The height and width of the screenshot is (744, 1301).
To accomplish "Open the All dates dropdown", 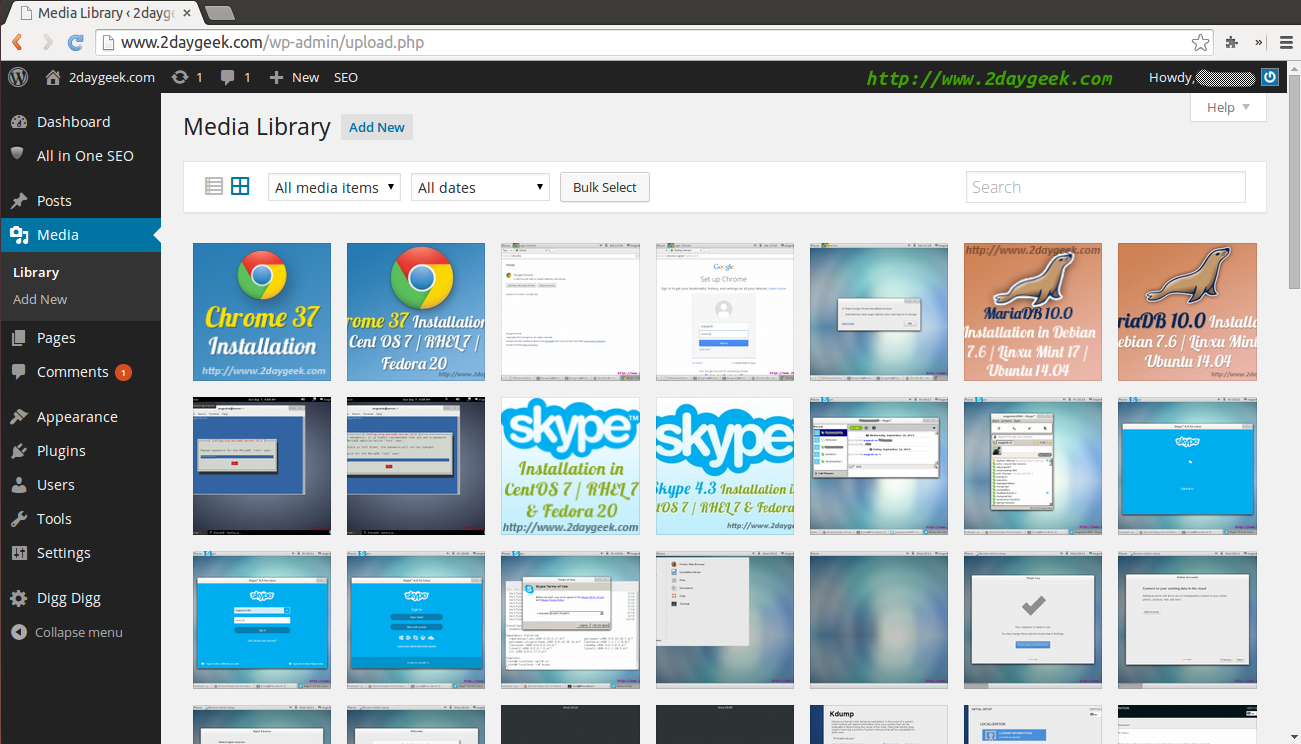I will [x=480, y=187].
